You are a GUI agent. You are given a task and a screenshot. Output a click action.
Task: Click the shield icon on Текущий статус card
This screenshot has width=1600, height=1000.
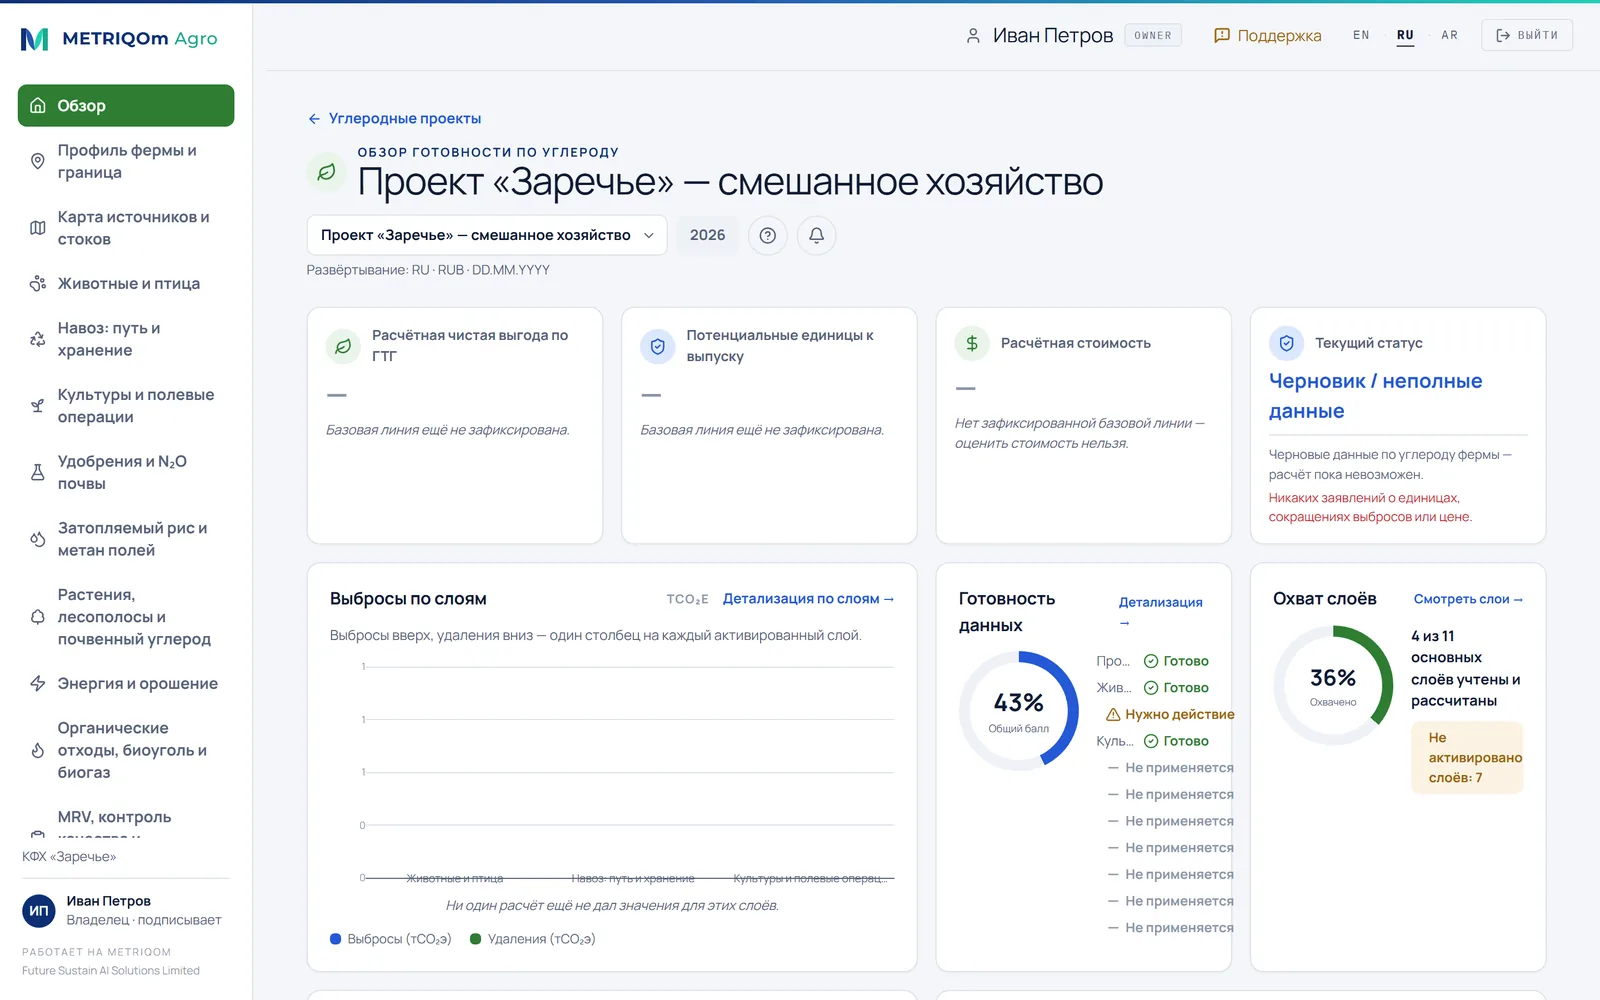click(1286, 343)
